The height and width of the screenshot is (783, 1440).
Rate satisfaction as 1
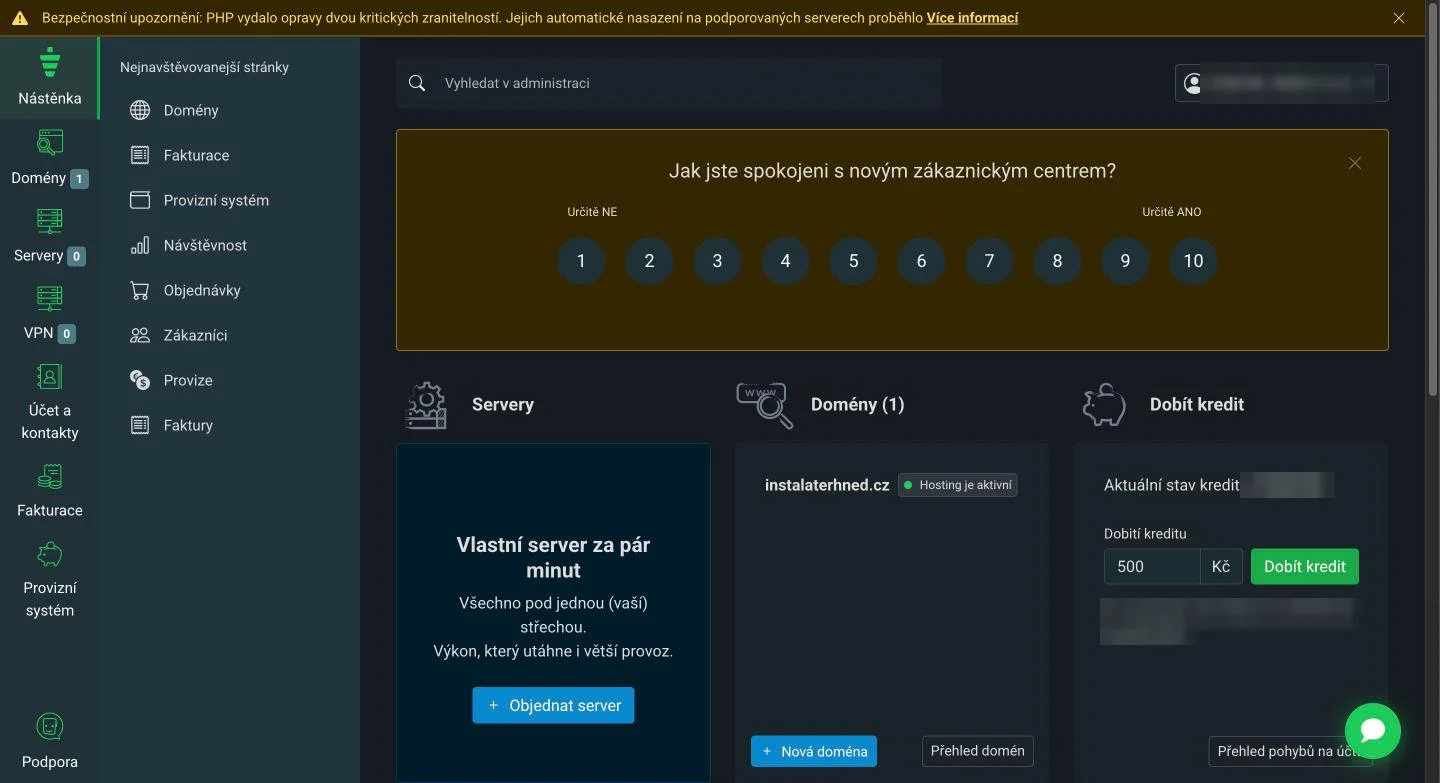[581, 261]
